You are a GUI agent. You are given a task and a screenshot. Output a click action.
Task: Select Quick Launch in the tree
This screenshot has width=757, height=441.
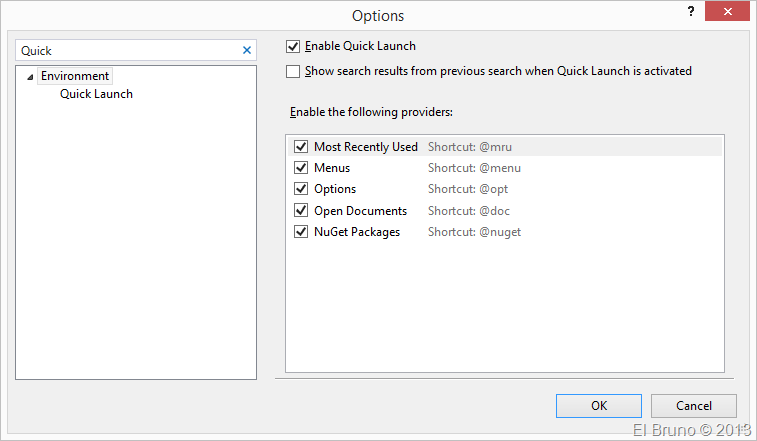click(96, 94)
